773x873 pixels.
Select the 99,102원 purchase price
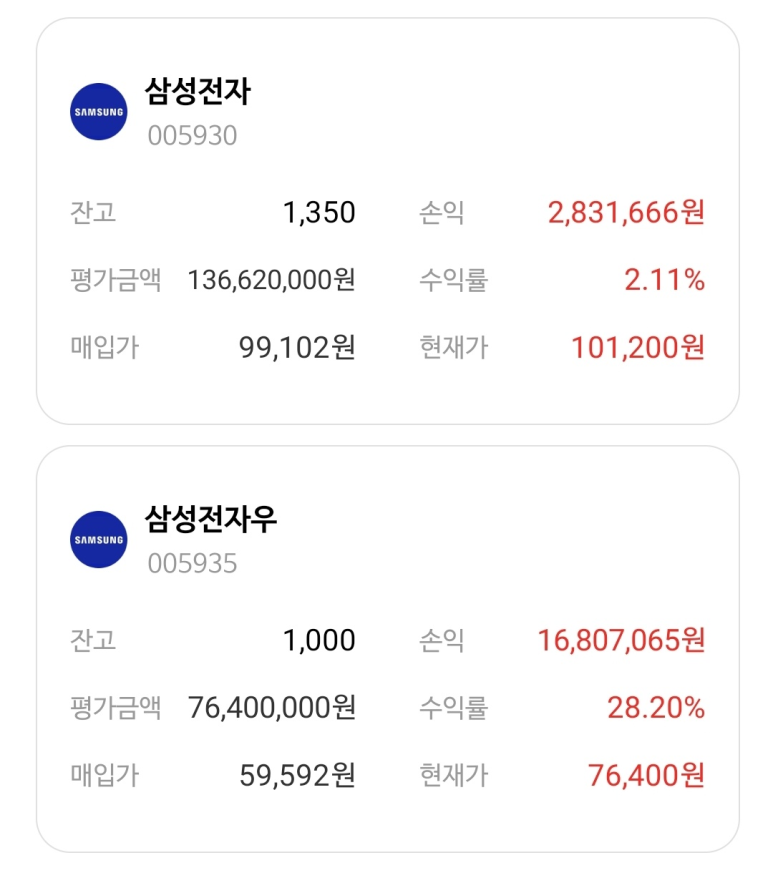tap(297, 348)
